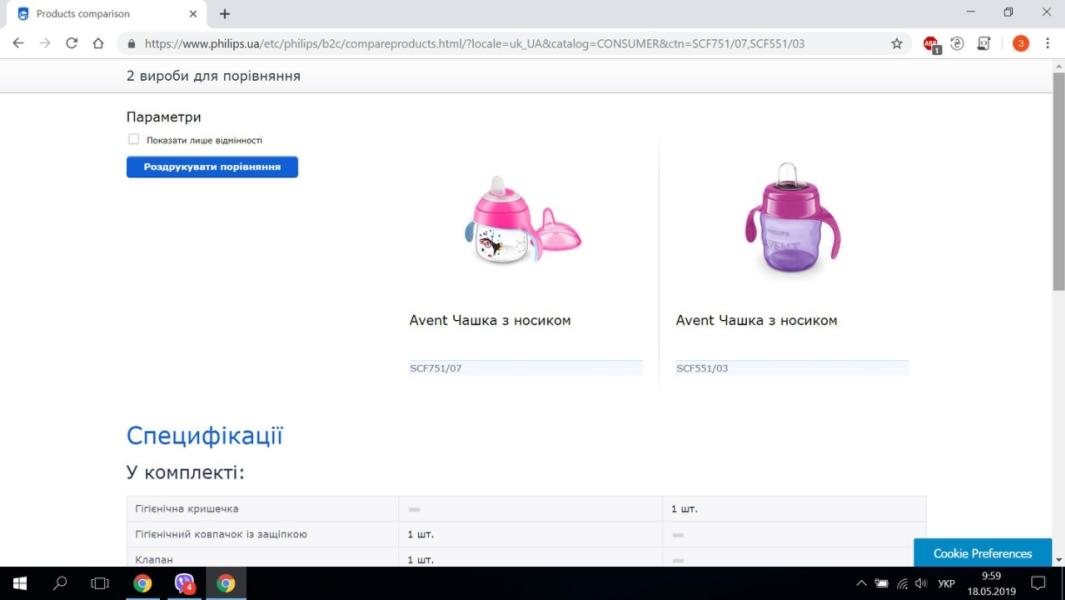Open Cookie Preferences
Image resolution: width=1065 pixels, height=600 pixels.
tap(982, 553)
